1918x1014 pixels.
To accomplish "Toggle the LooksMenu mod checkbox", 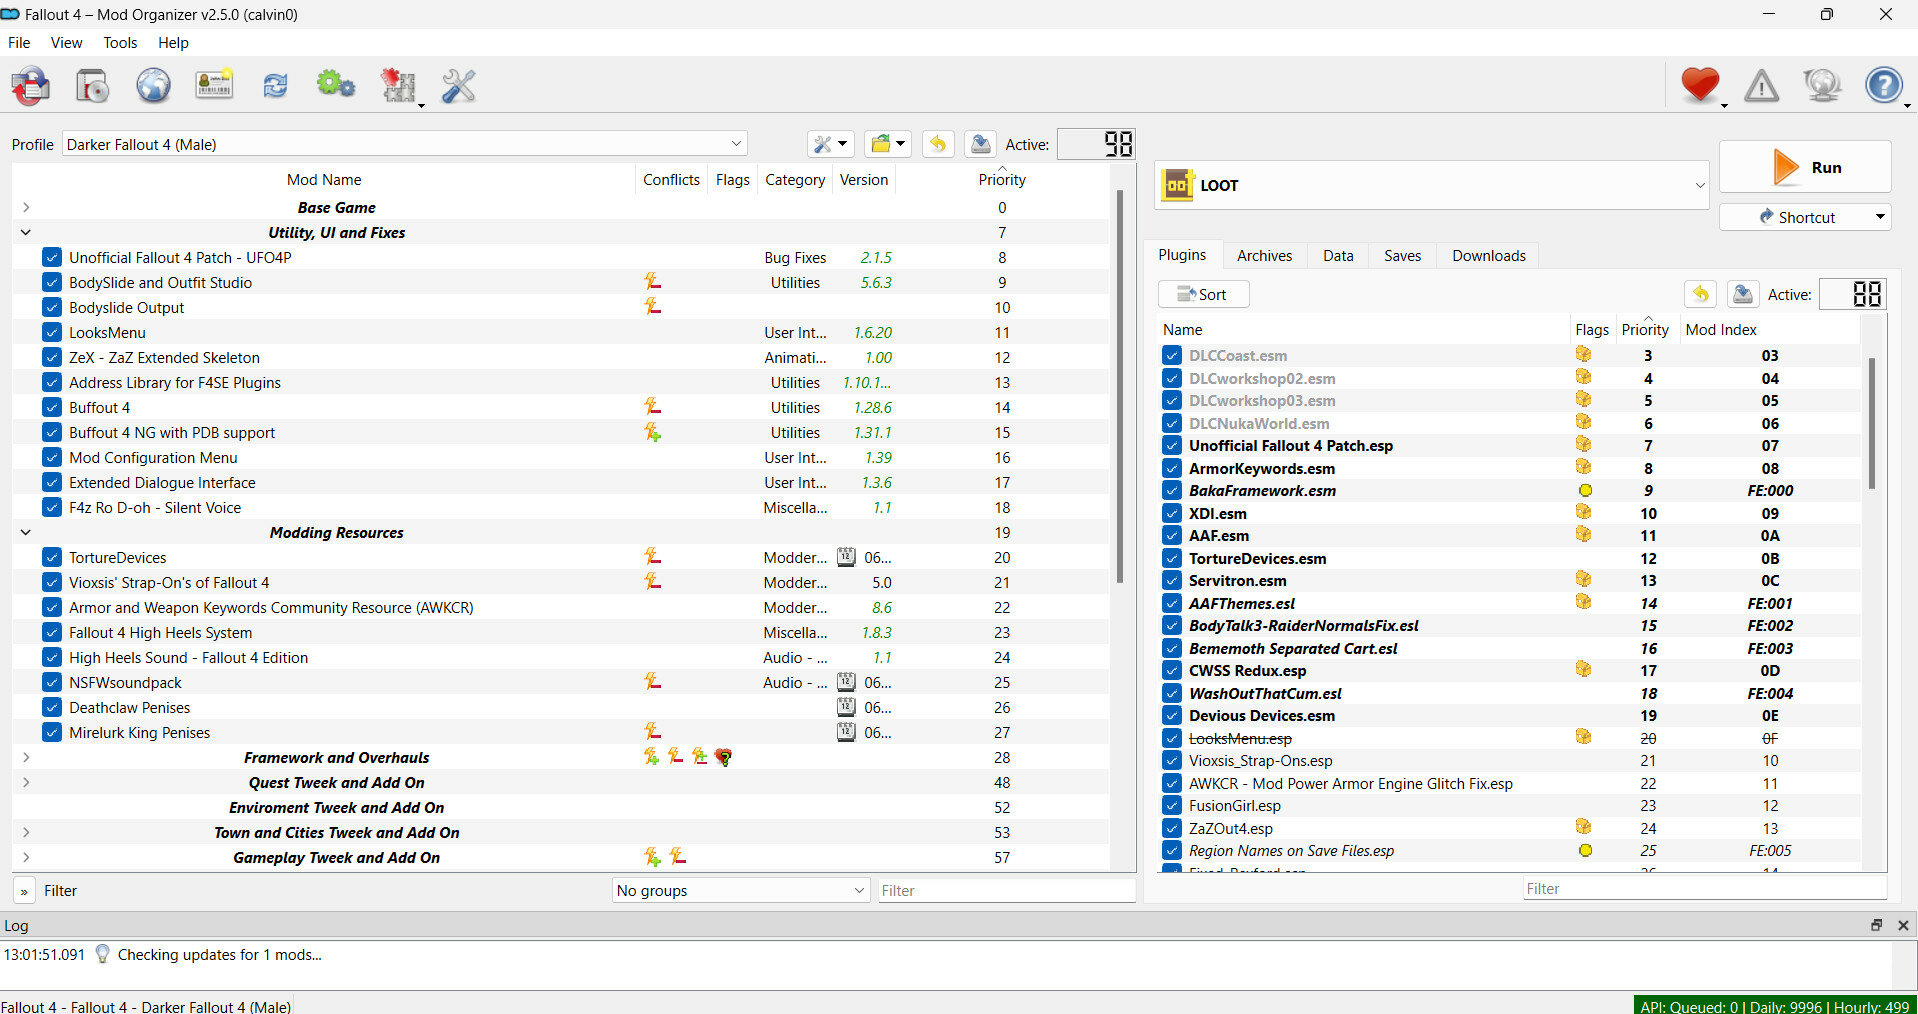I will click(x=52, y=332).
